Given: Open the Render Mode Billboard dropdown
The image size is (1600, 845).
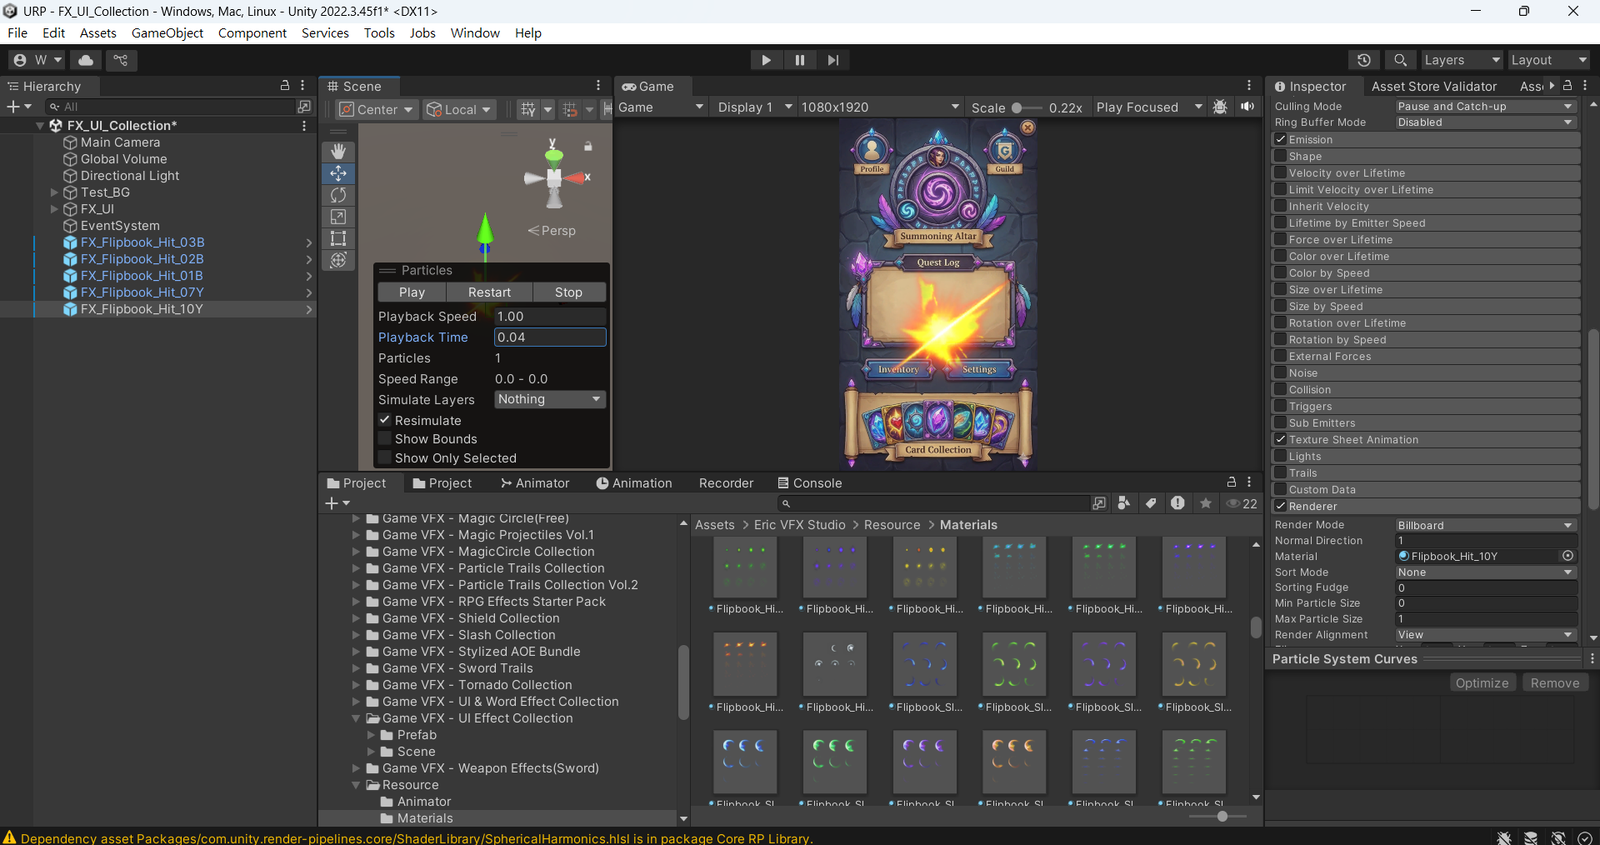Looking at the screenshot, I should click(1485, 525).
